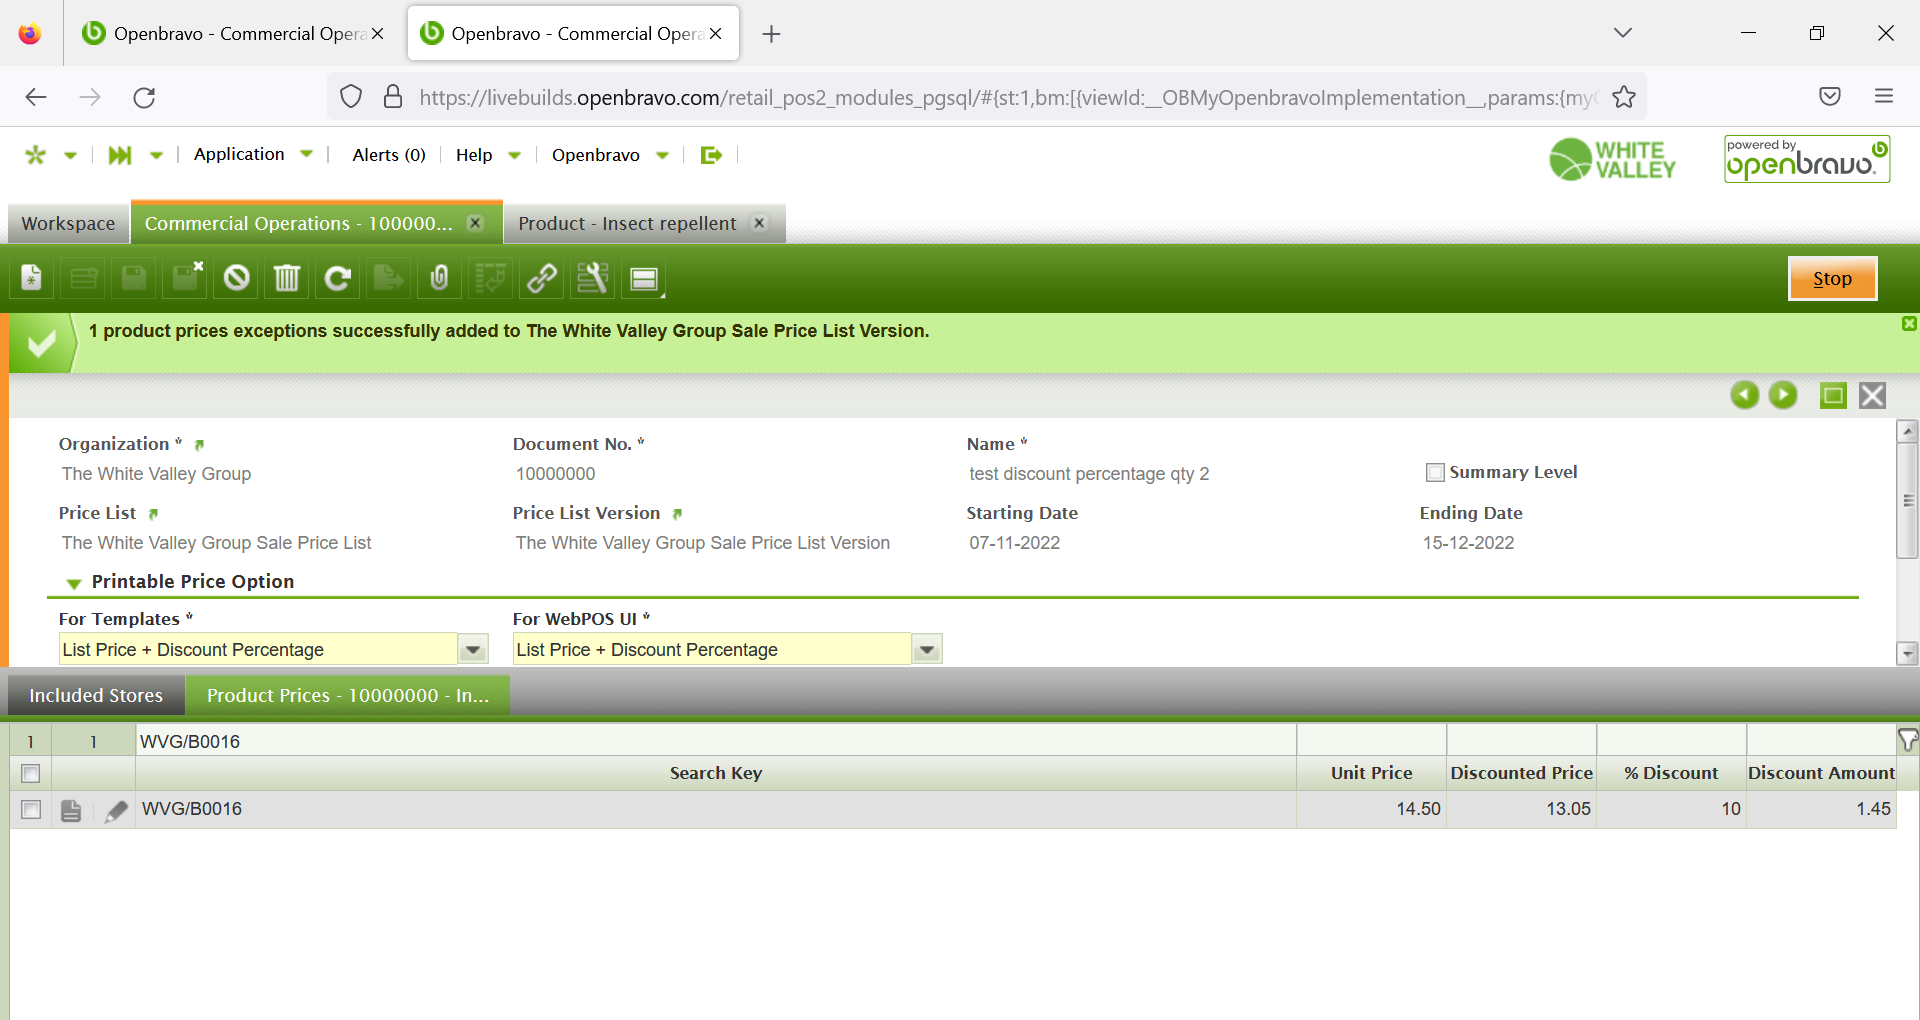1920x1020 pixels.
Task: Follow the Price List Version link arrow
Action: pos(677,514)
